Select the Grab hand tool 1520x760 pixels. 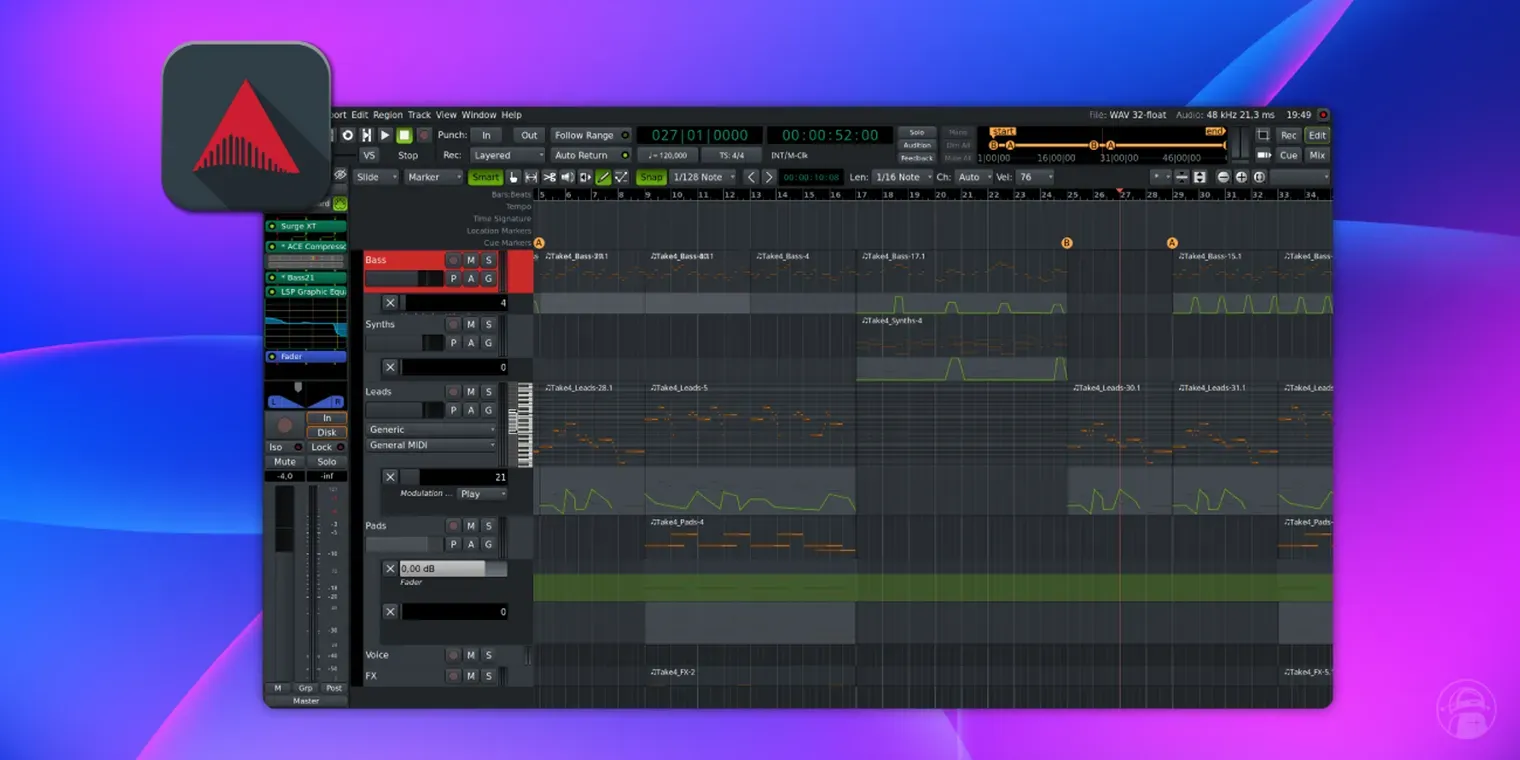click(x=514, y=177)
